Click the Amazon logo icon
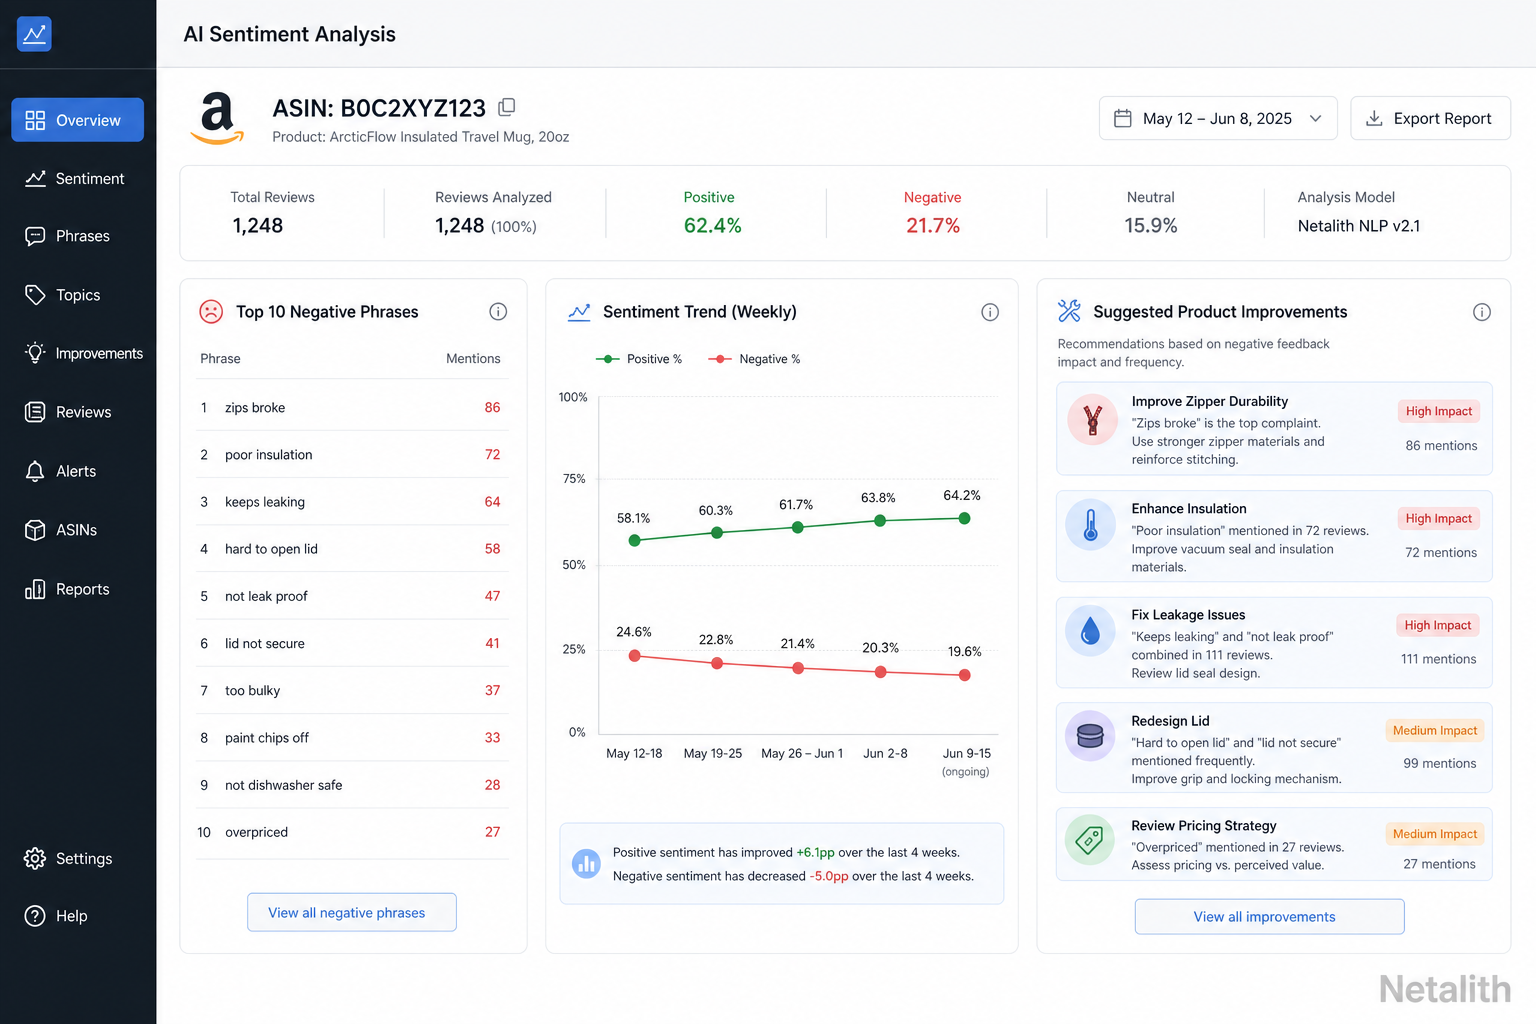 pos(217,118)
